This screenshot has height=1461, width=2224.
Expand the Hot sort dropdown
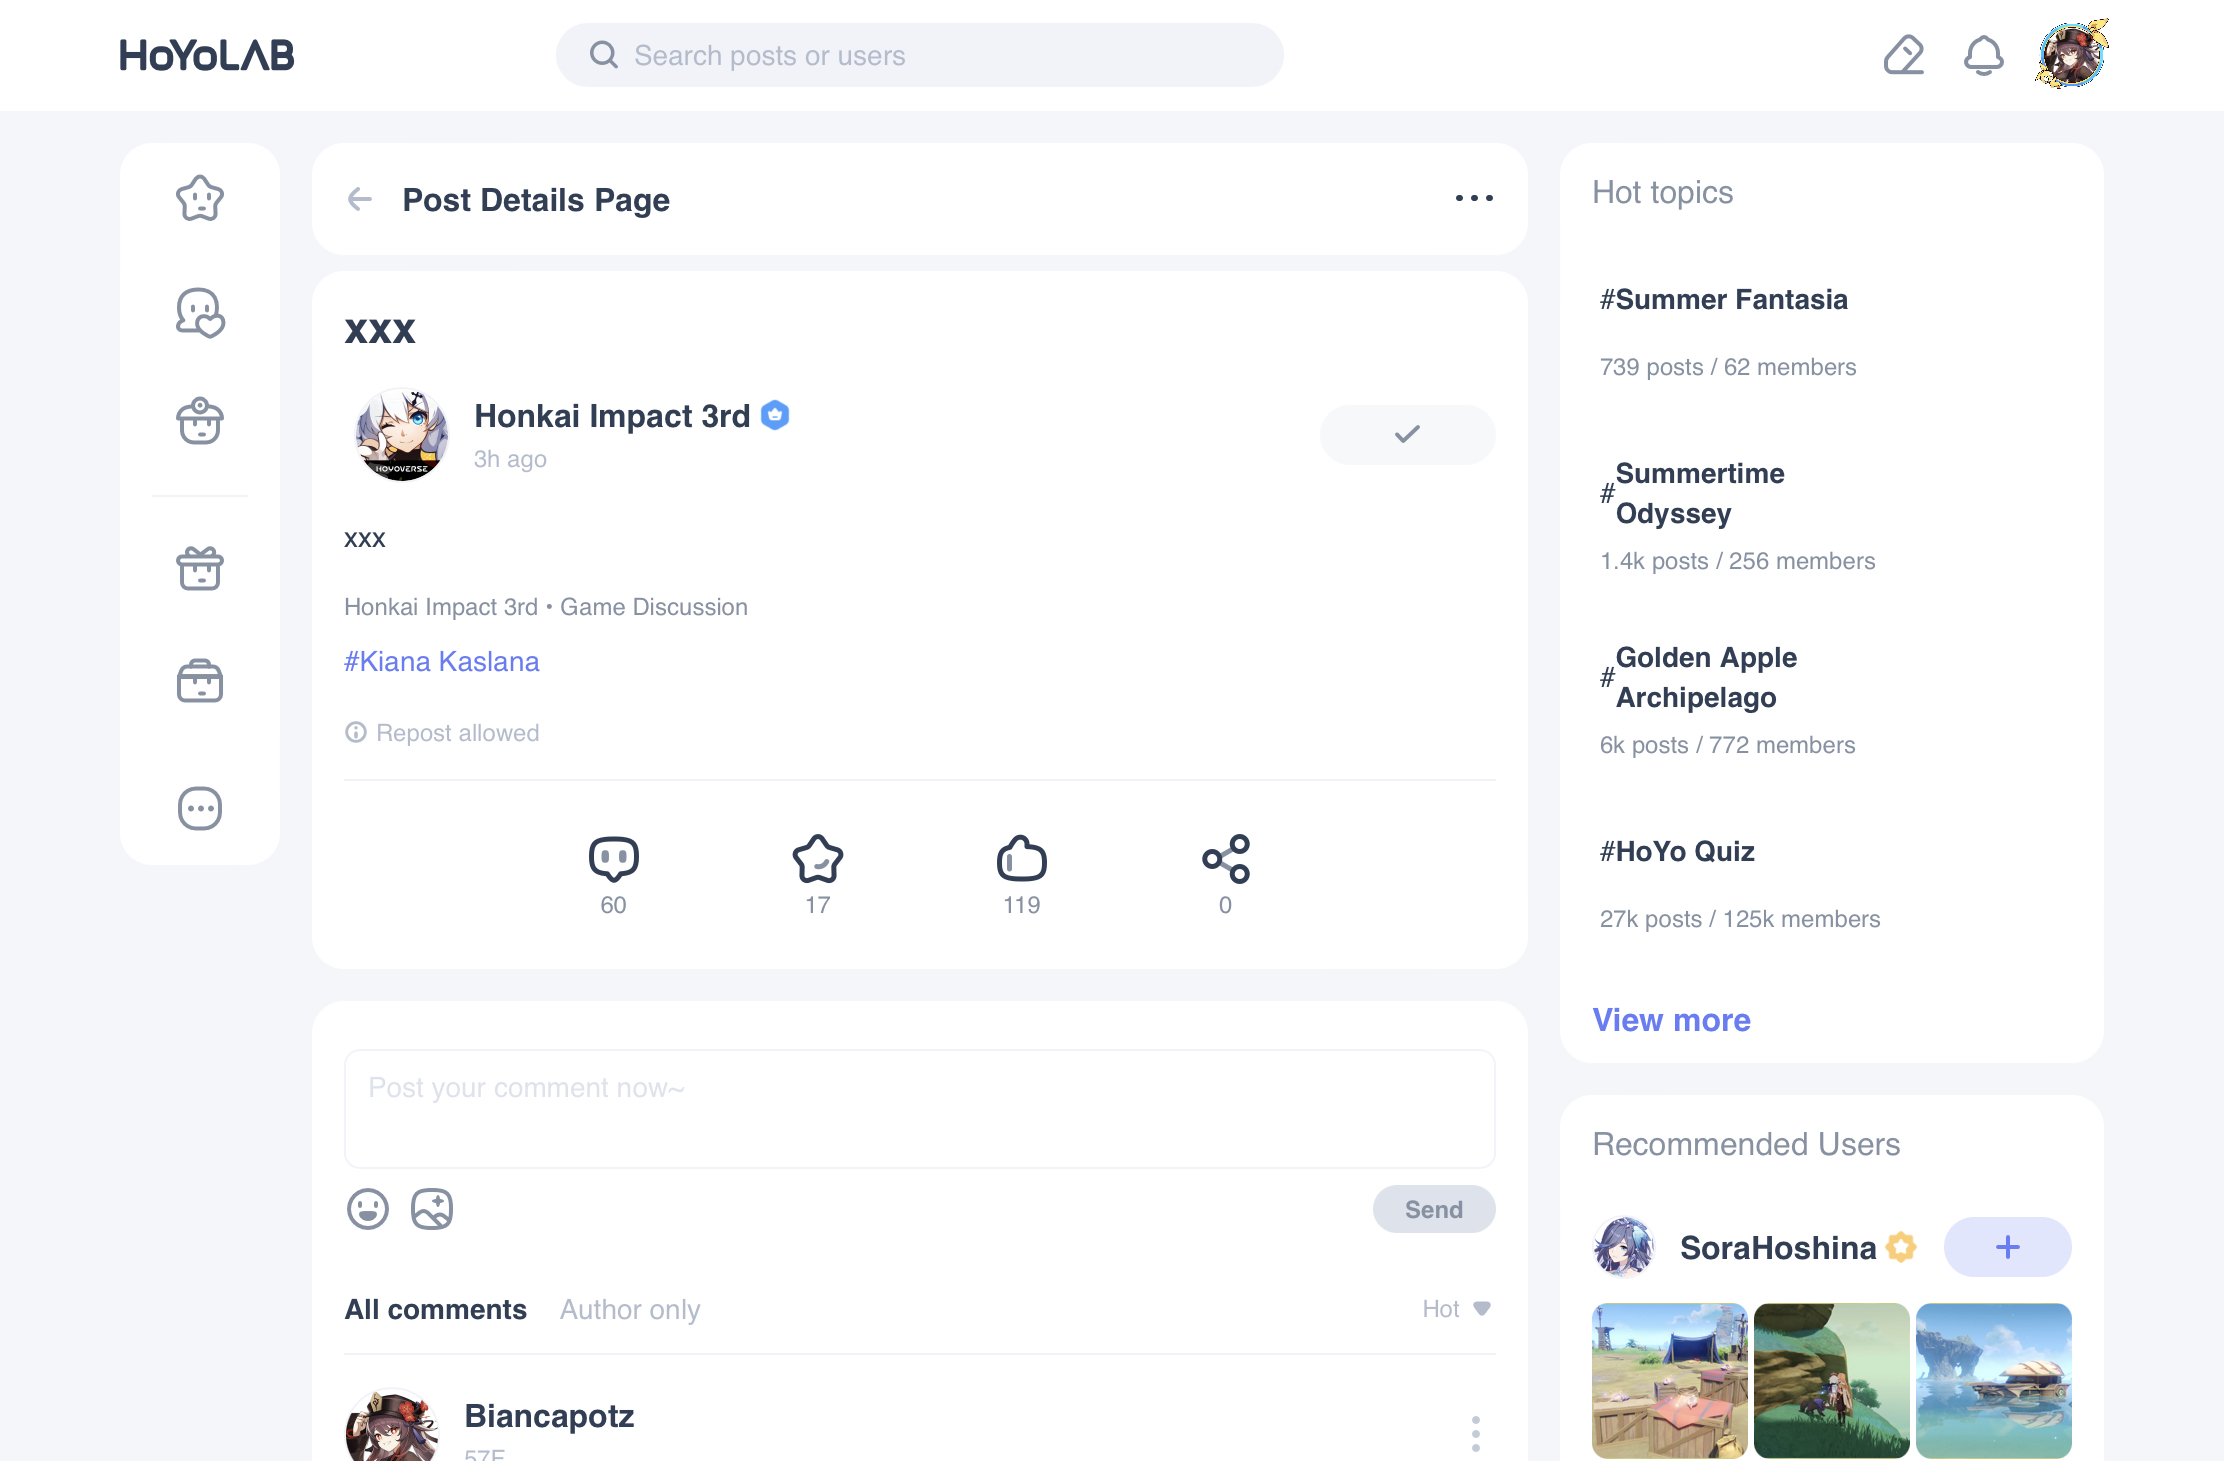pos(1456,1309)
